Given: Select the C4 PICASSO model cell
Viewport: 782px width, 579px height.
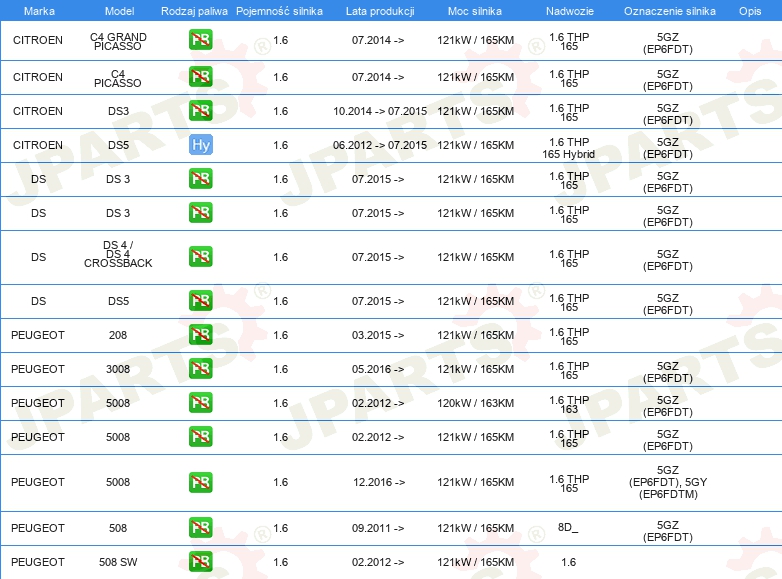Looking at the screenshot, I should (x=118, y=78).
